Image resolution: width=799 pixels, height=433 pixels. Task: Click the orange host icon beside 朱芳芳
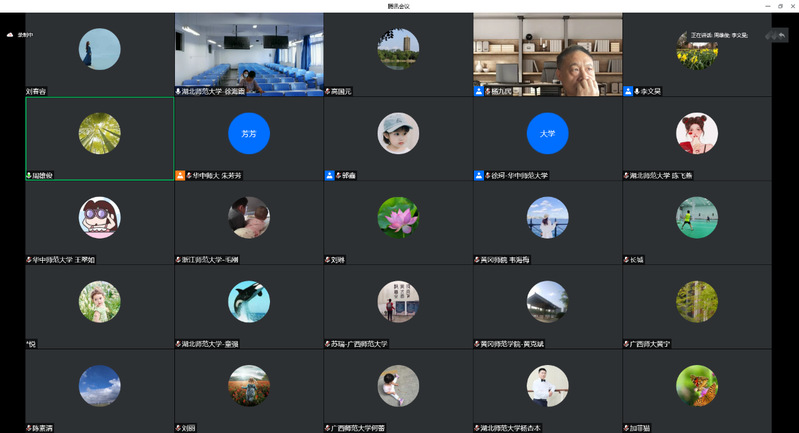pos(180,175)
